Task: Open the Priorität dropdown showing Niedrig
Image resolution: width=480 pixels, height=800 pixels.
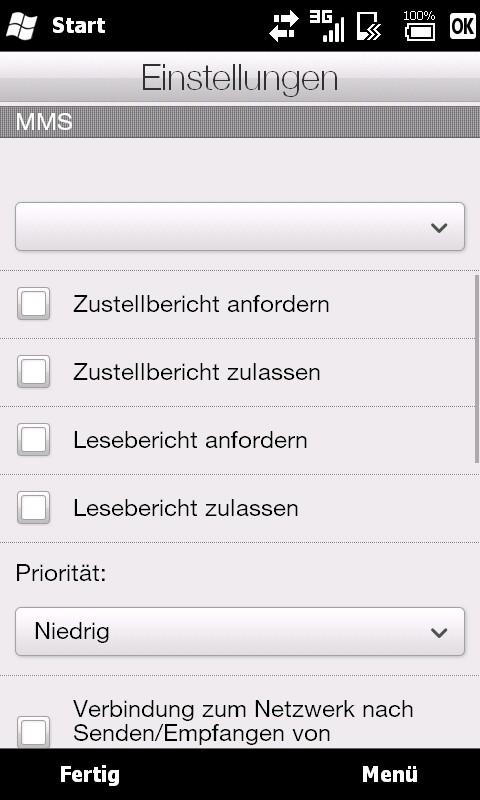Action: point(240,632)
